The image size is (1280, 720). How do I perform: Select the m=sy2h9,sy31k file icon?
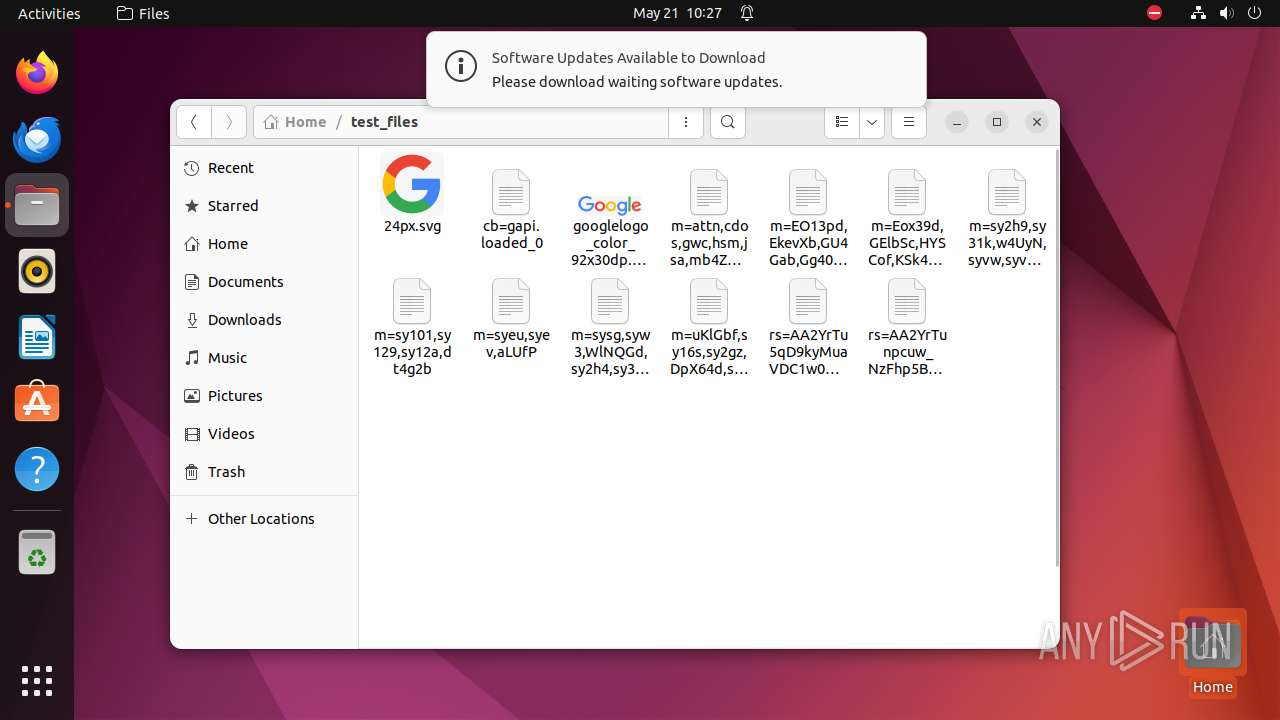1007,192
